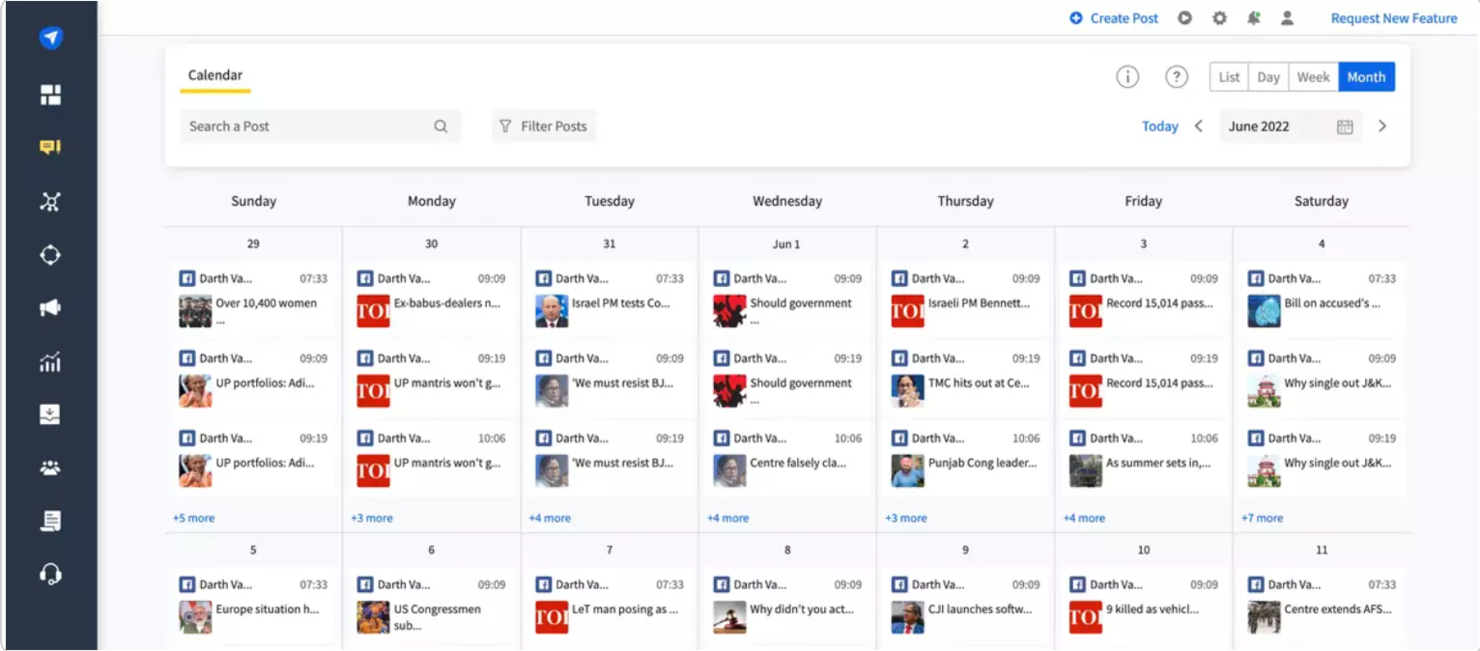Open 'Why didn't you act...' post
The width and height of the screenshot is (1480, 651).
point(787,605)
